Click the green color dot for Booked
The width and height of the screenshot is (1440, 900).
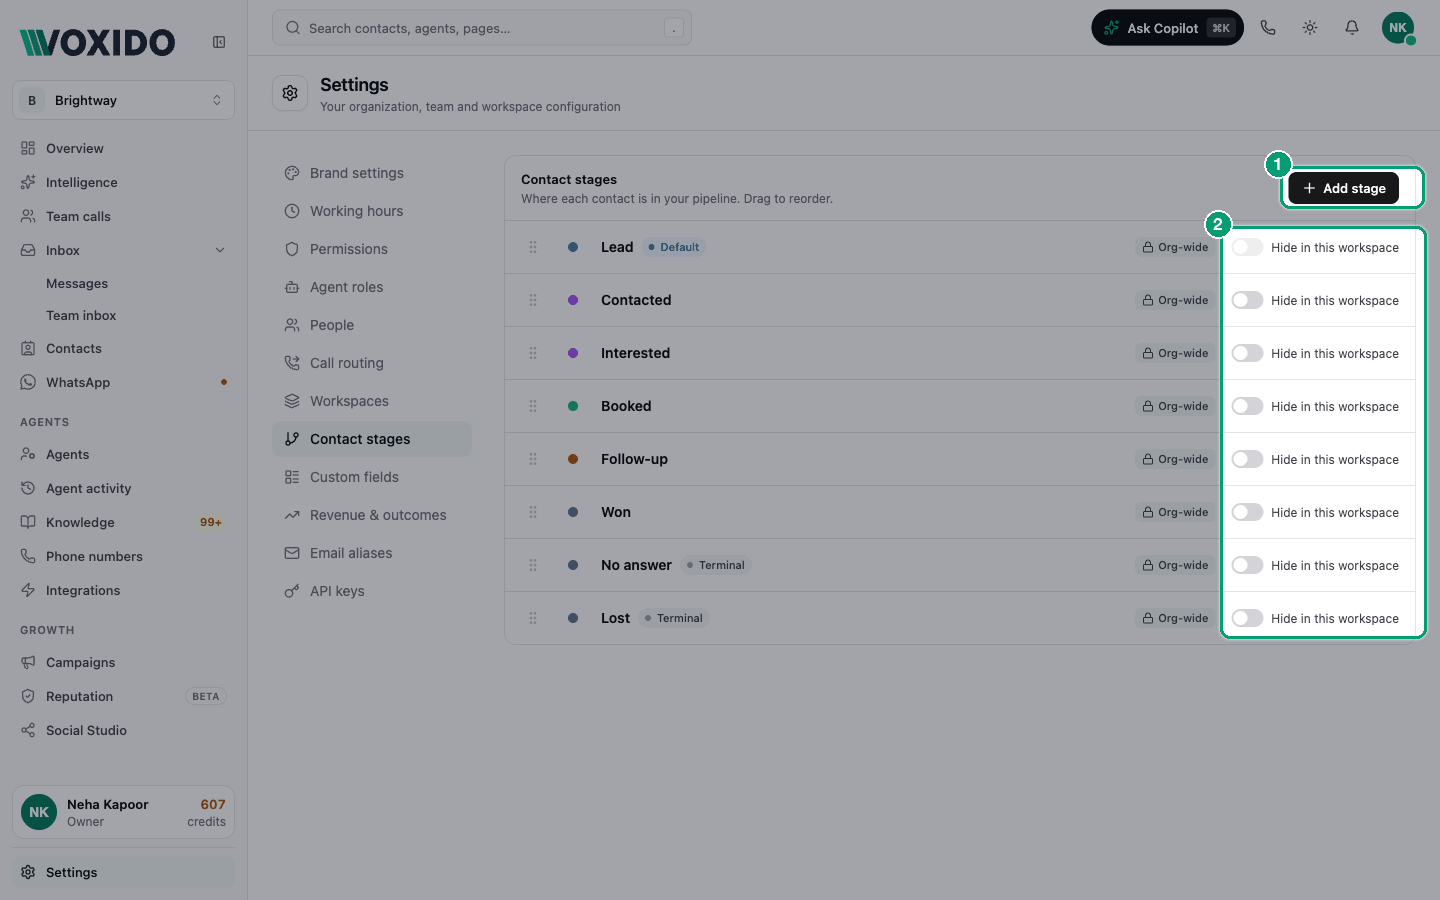573,406
